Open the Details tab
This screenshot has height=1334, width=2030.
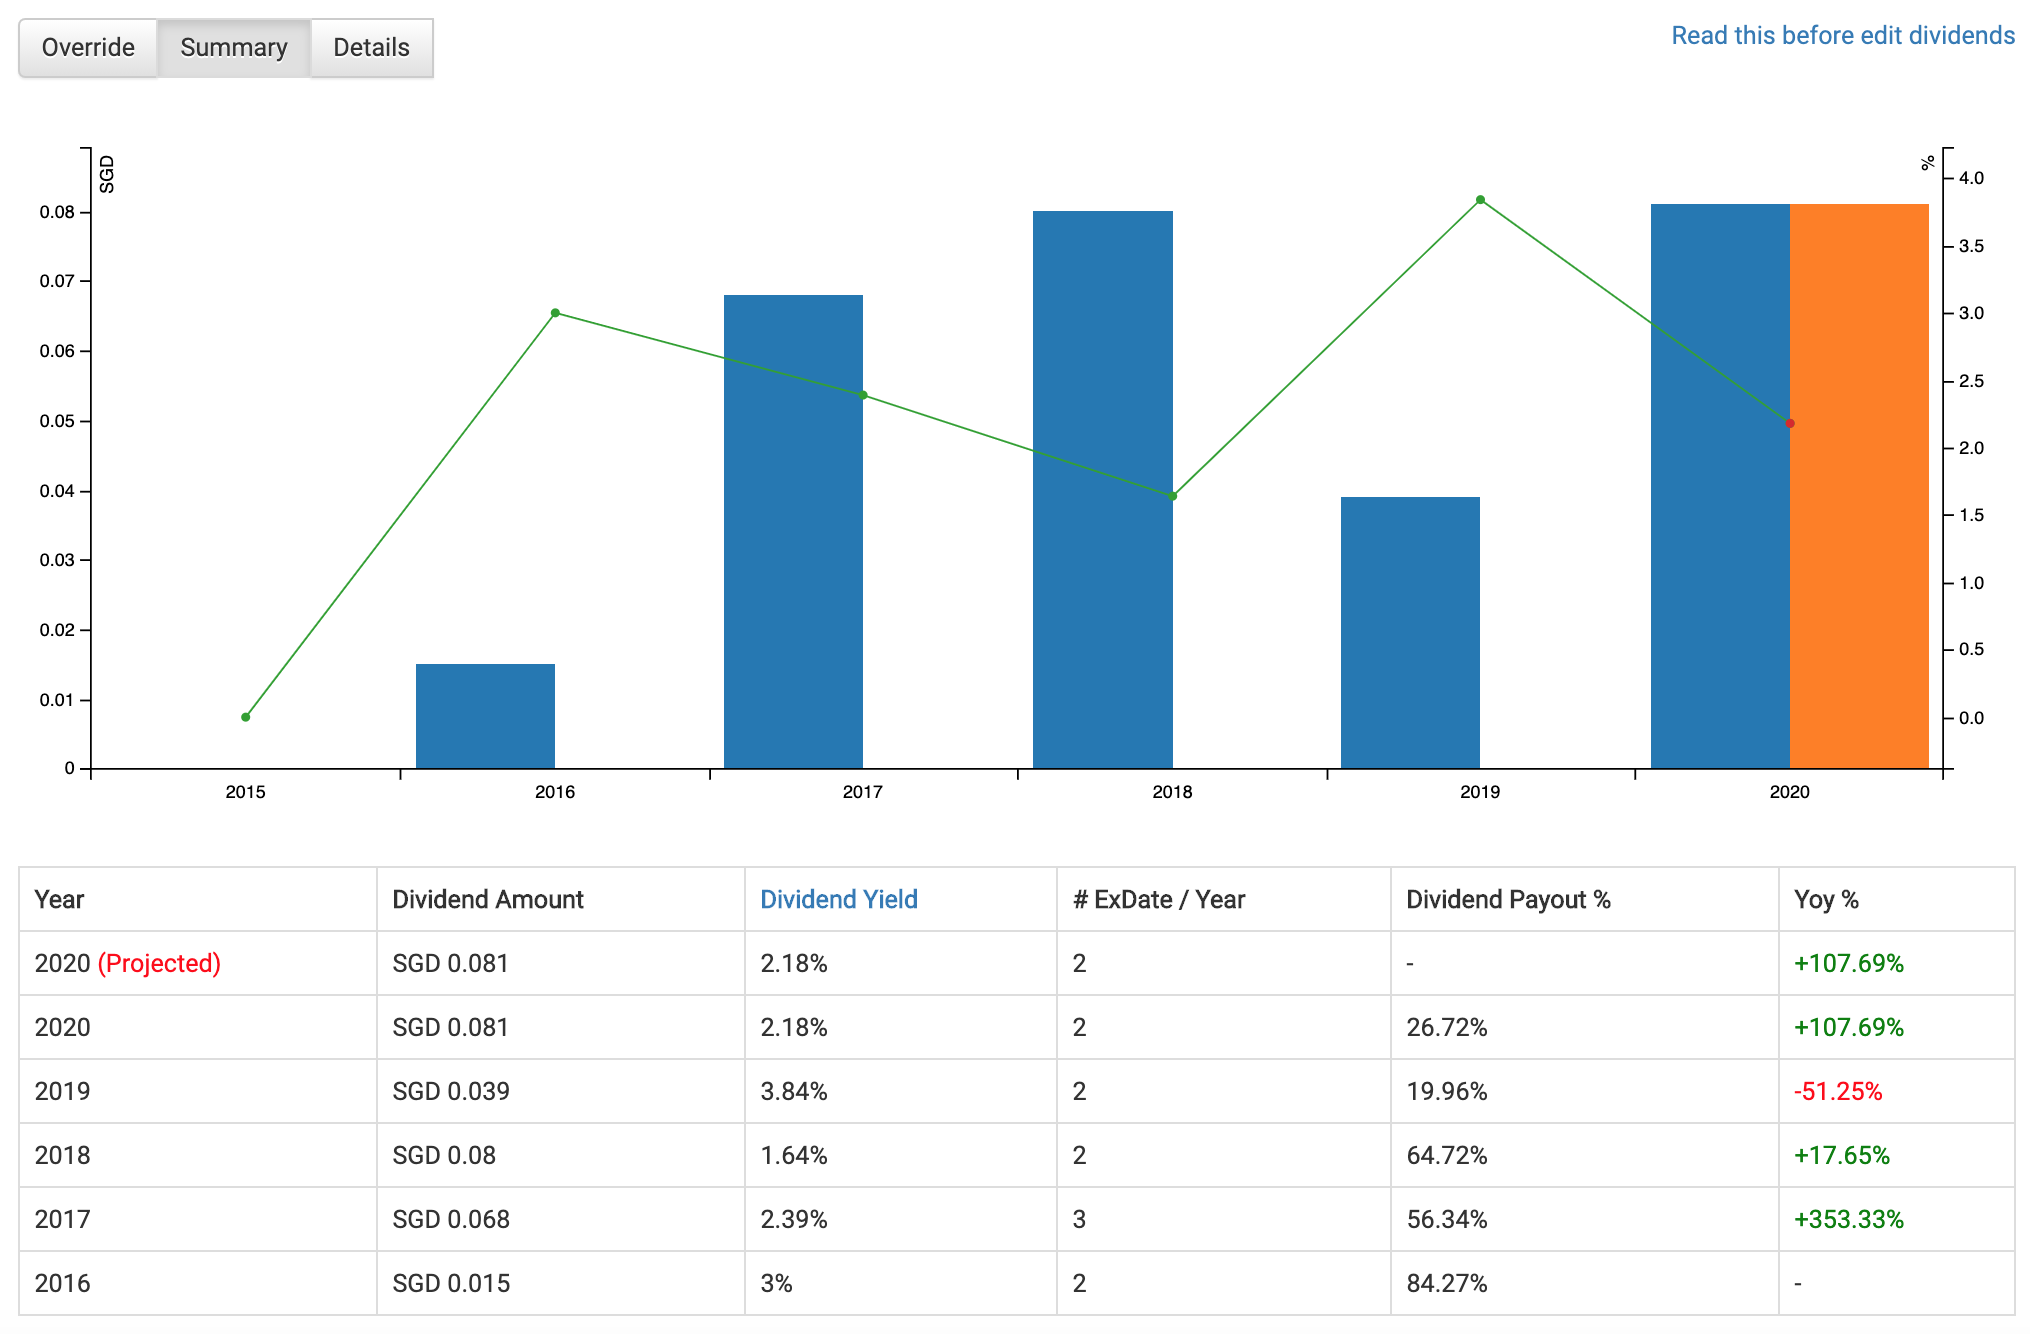[371, 48]
